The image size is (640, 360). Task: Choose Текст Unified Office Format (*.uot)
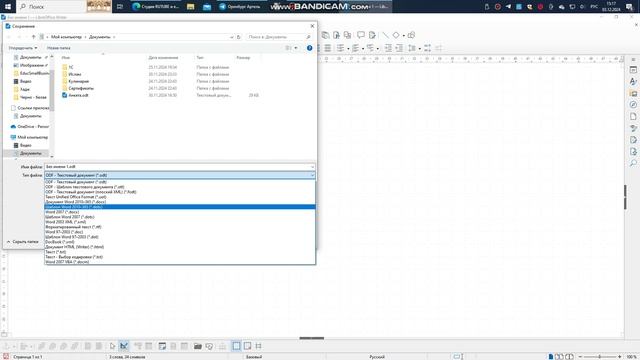pyautogui.click(x=180, y=197)
